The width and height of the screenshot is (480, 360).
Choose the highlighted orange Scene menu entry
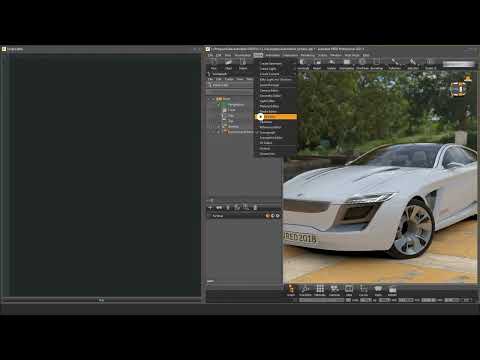pos(276,117)
